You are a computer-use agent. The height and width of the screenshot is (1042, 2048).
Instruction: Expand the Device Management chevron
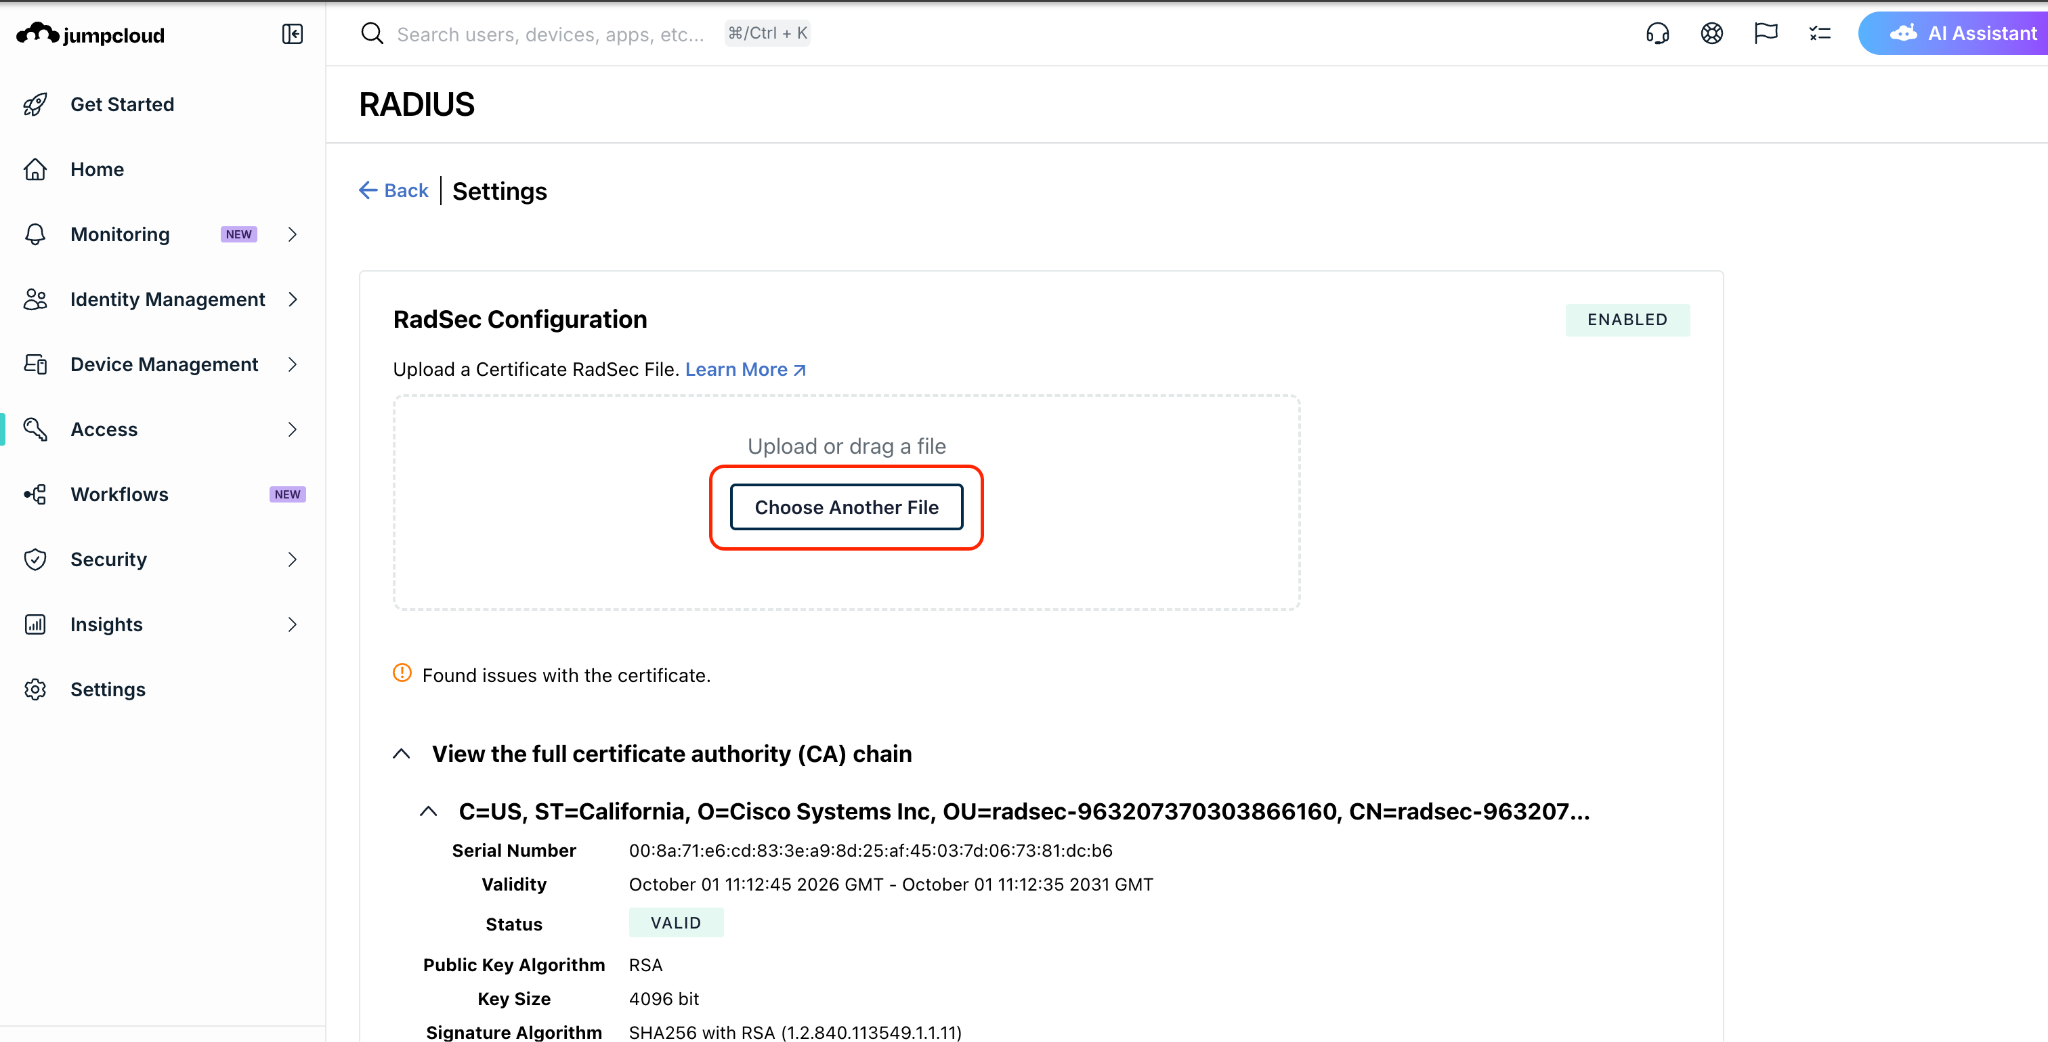pyautogui.click(x=292, y=364)
